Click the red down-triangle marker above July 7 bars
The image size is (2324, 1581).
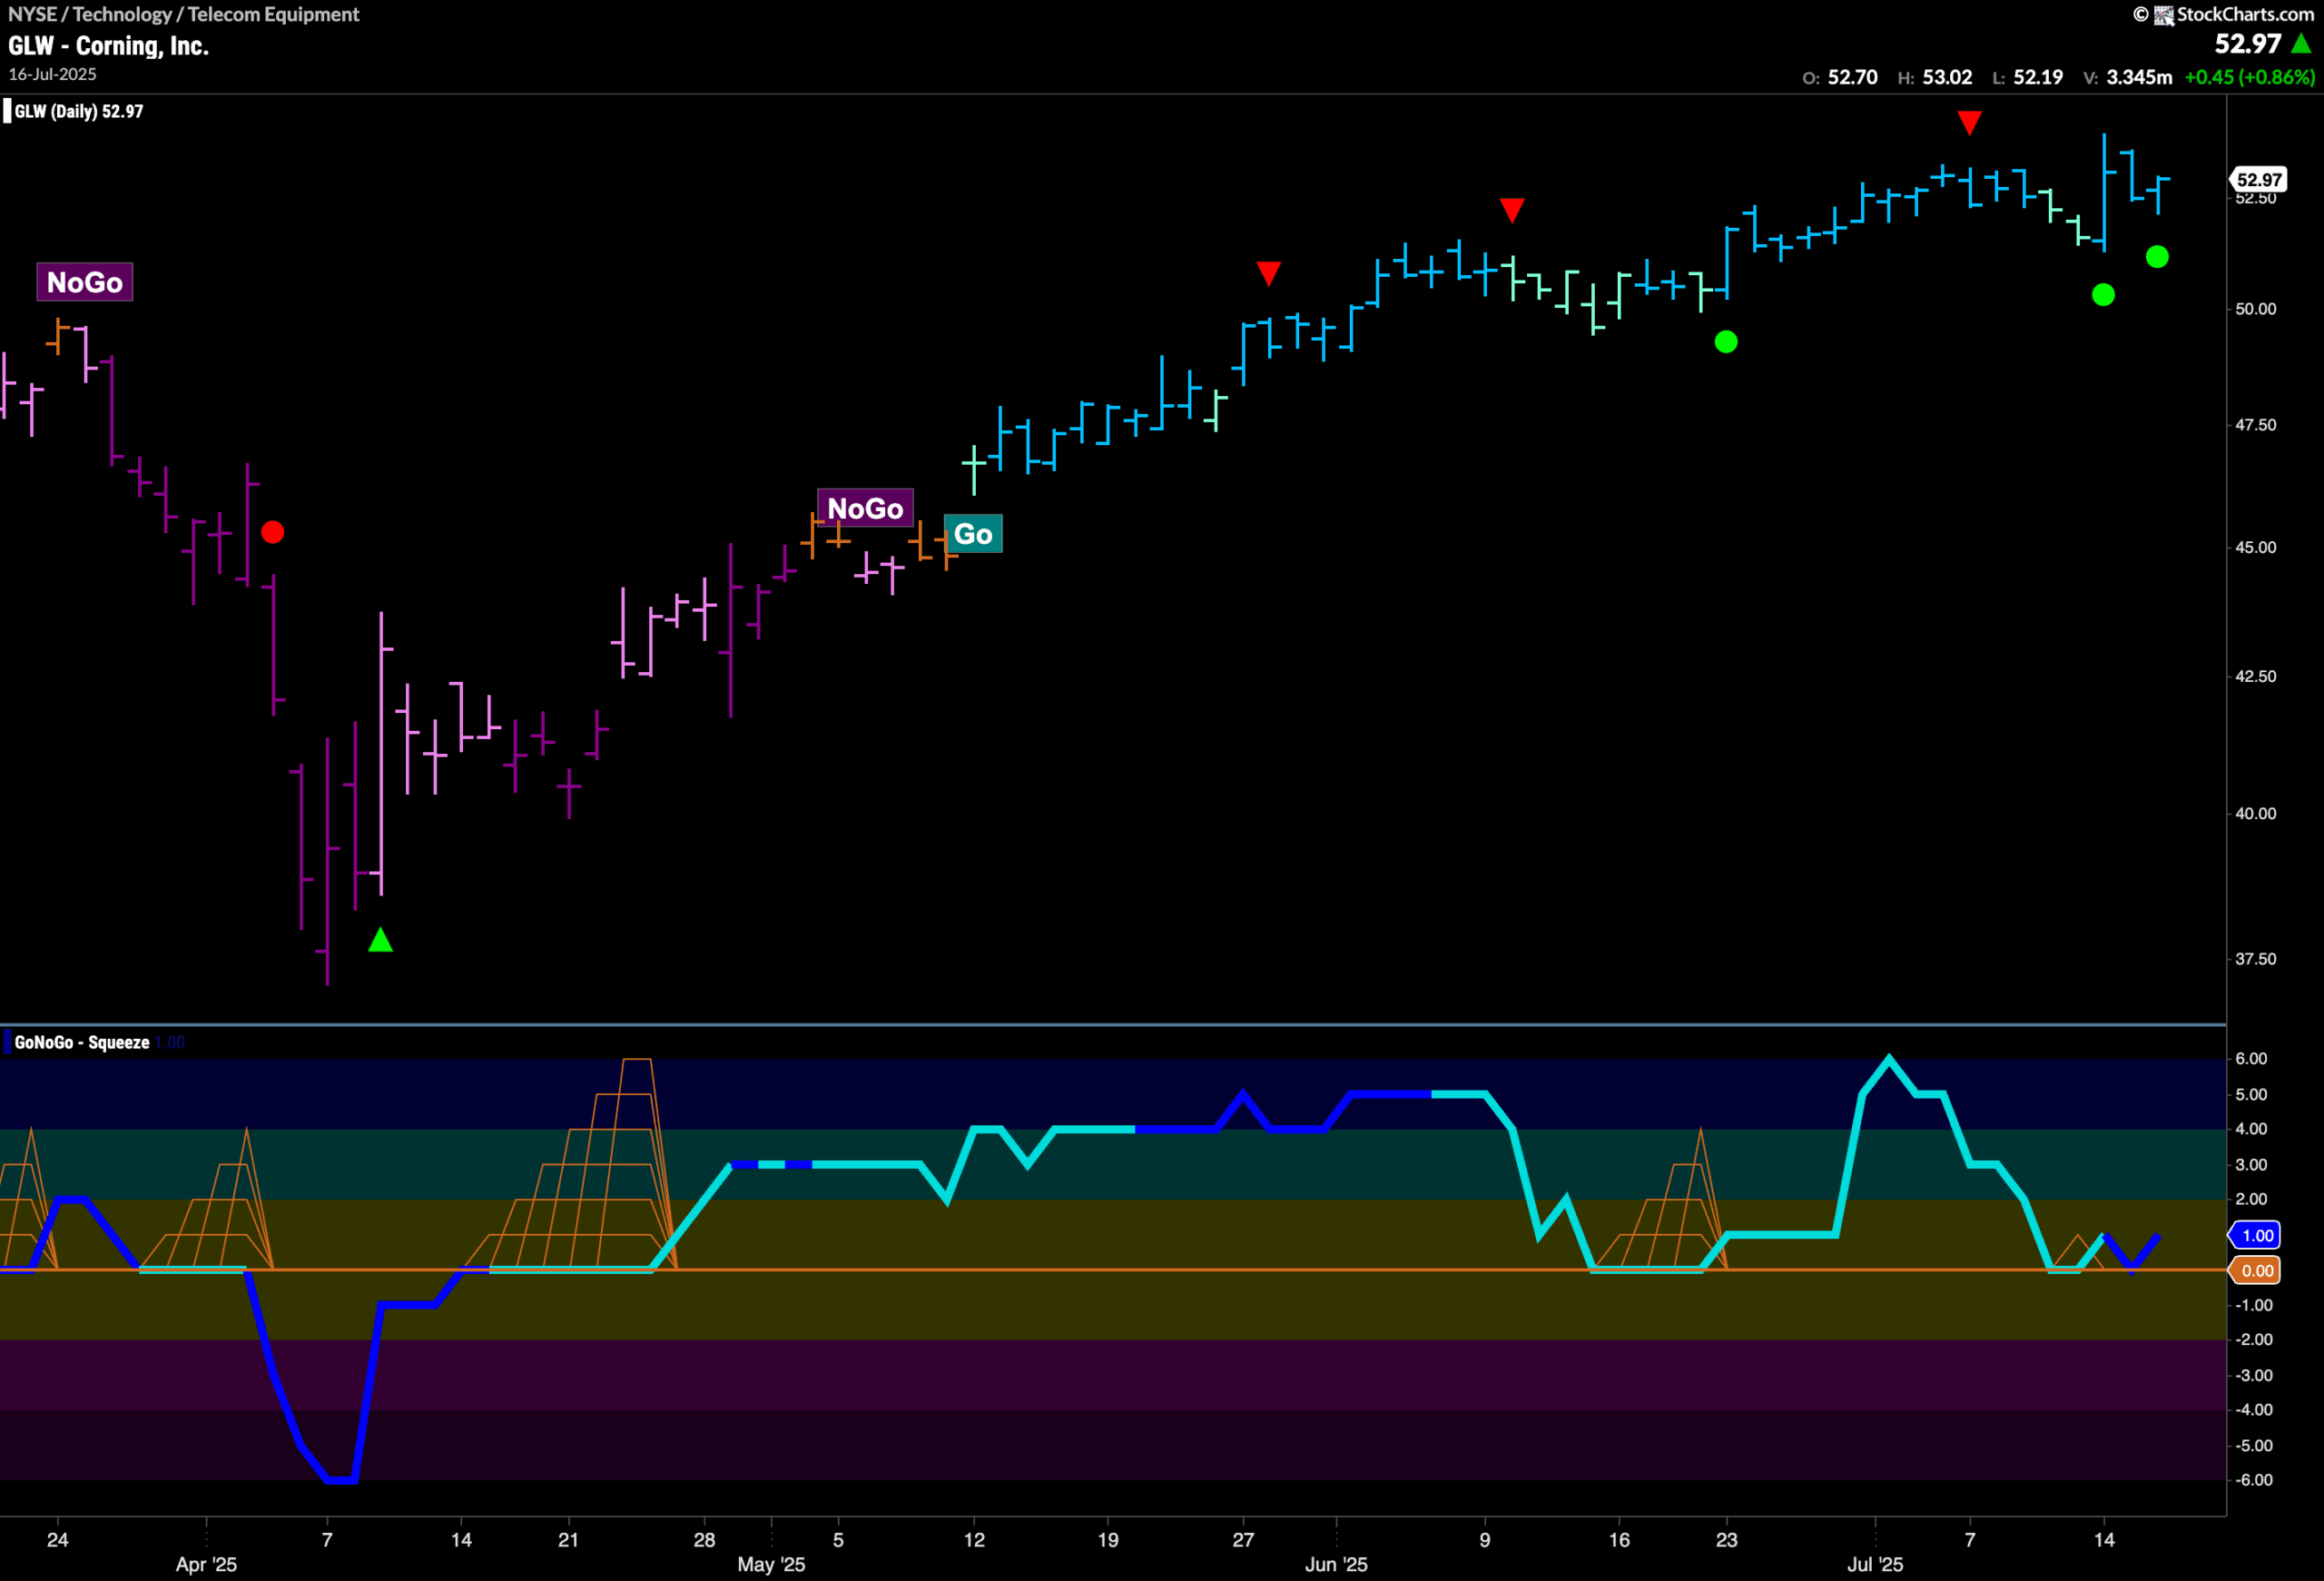1969,123
